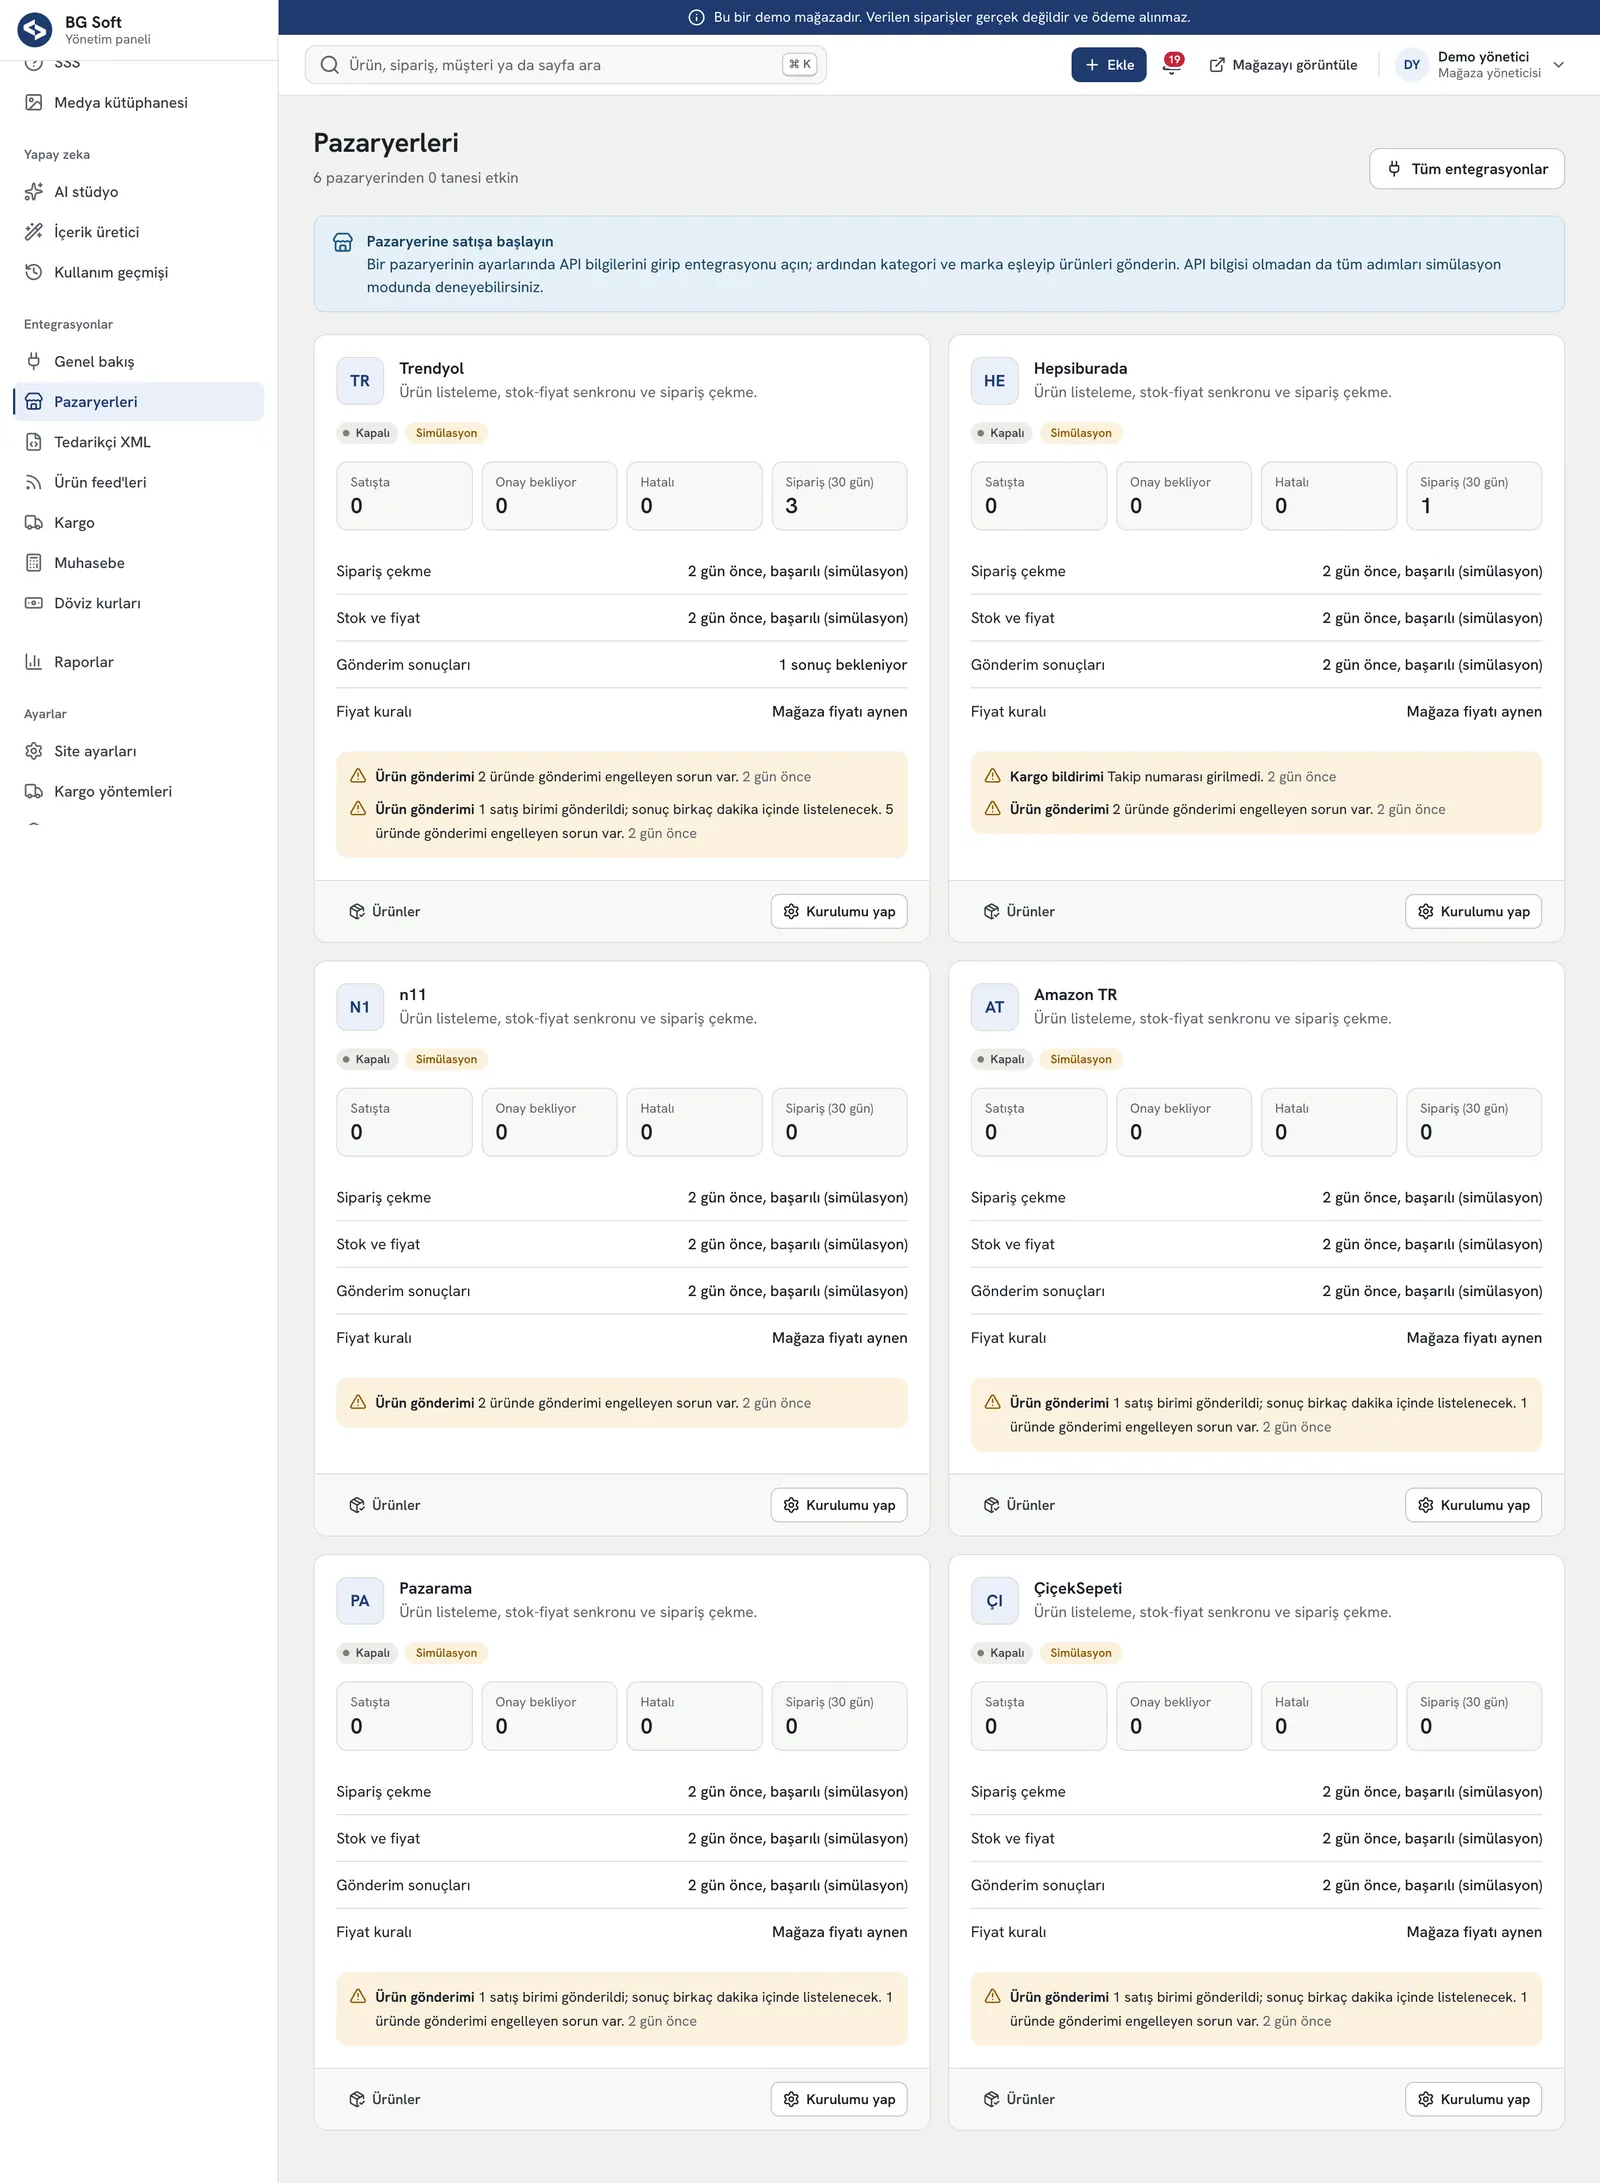Select Genel bakış under Entegrasyonlar

pyautogui.click(x=138, y=361)
